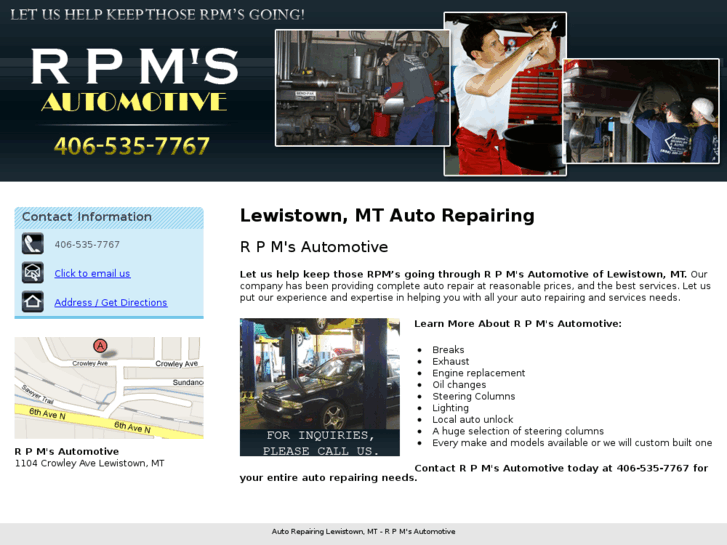
Task: Click the 'For inquiries, please call us' car image
Action: pos(320,387)
